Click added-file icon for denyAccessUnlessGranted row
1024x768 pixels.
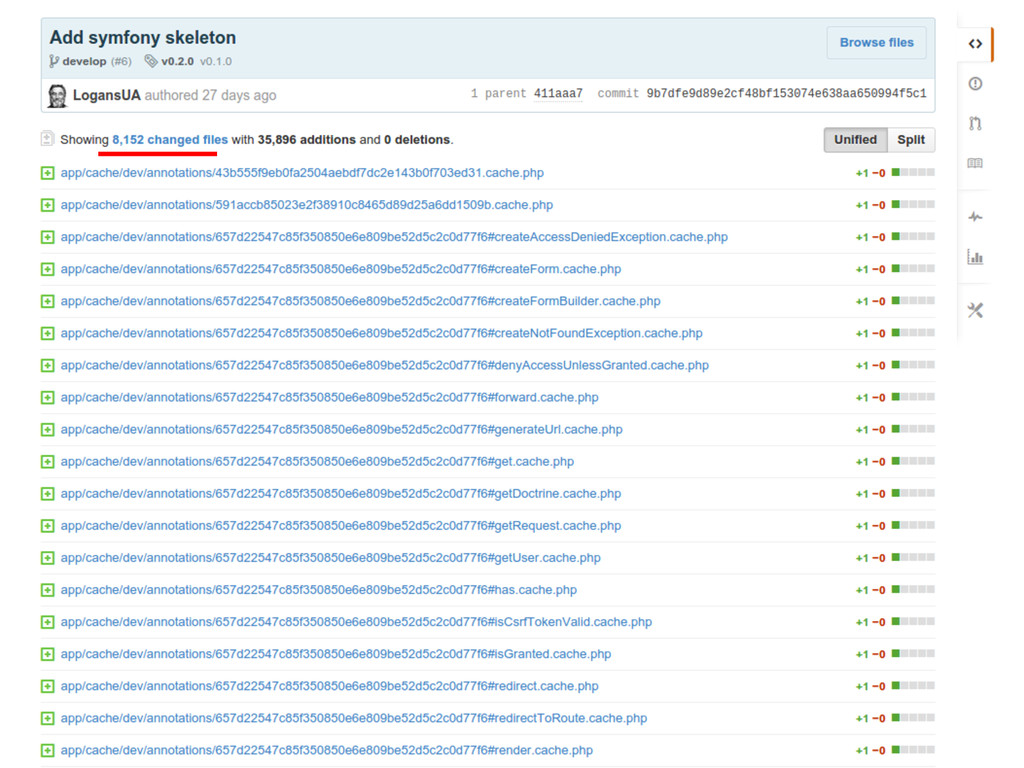click(48, 365)
